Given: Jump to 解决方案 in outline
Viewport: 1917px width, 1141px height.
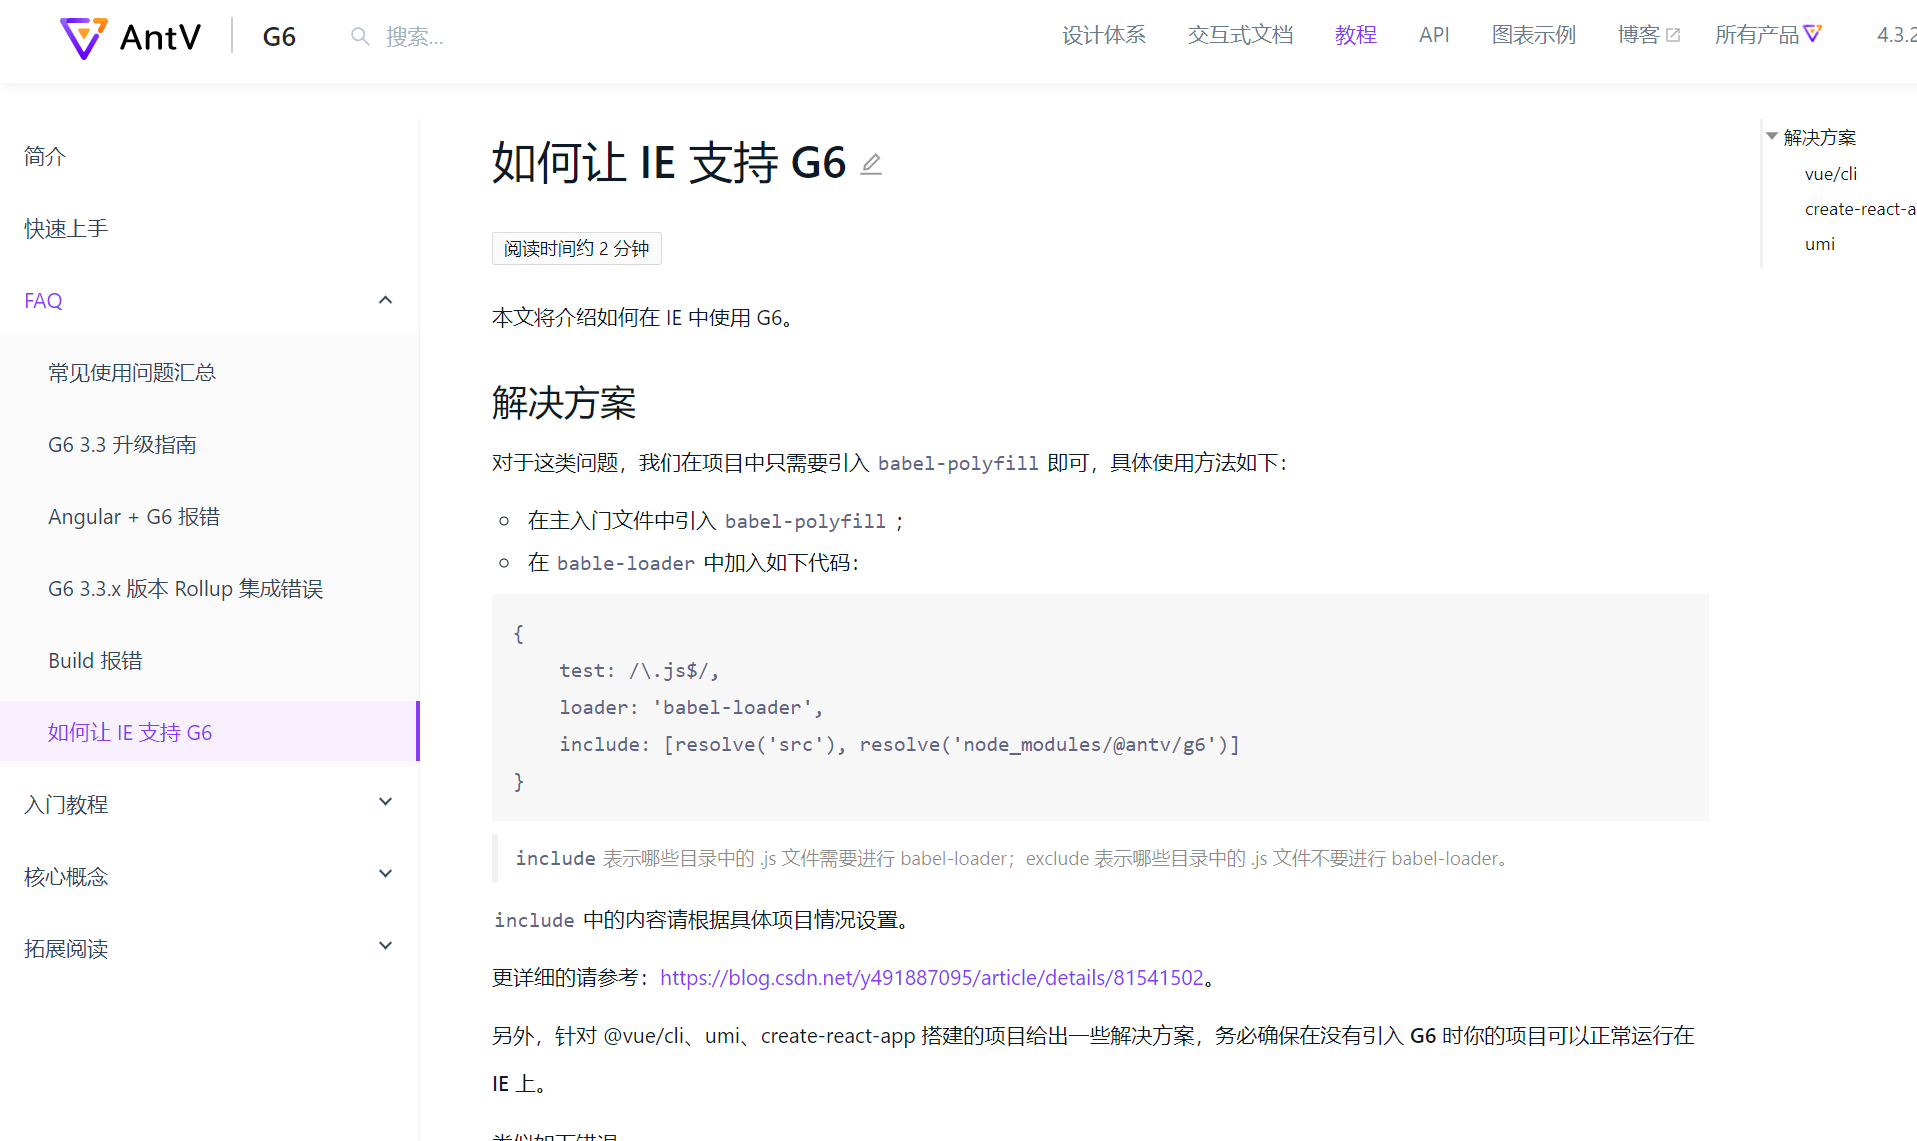Looking at the screenshot, I should point(1819,137).
